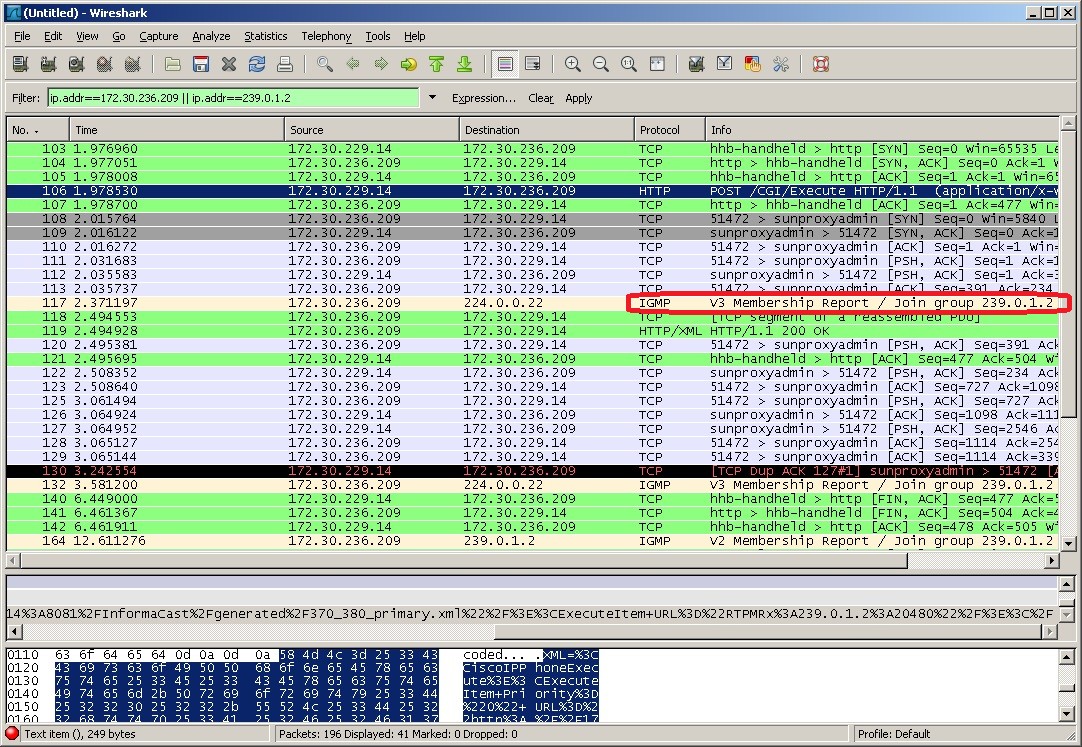Toggle Colorize packet list button
Image resolution: width=1082 pixels, height=747 pixels.
coord(505,64)
